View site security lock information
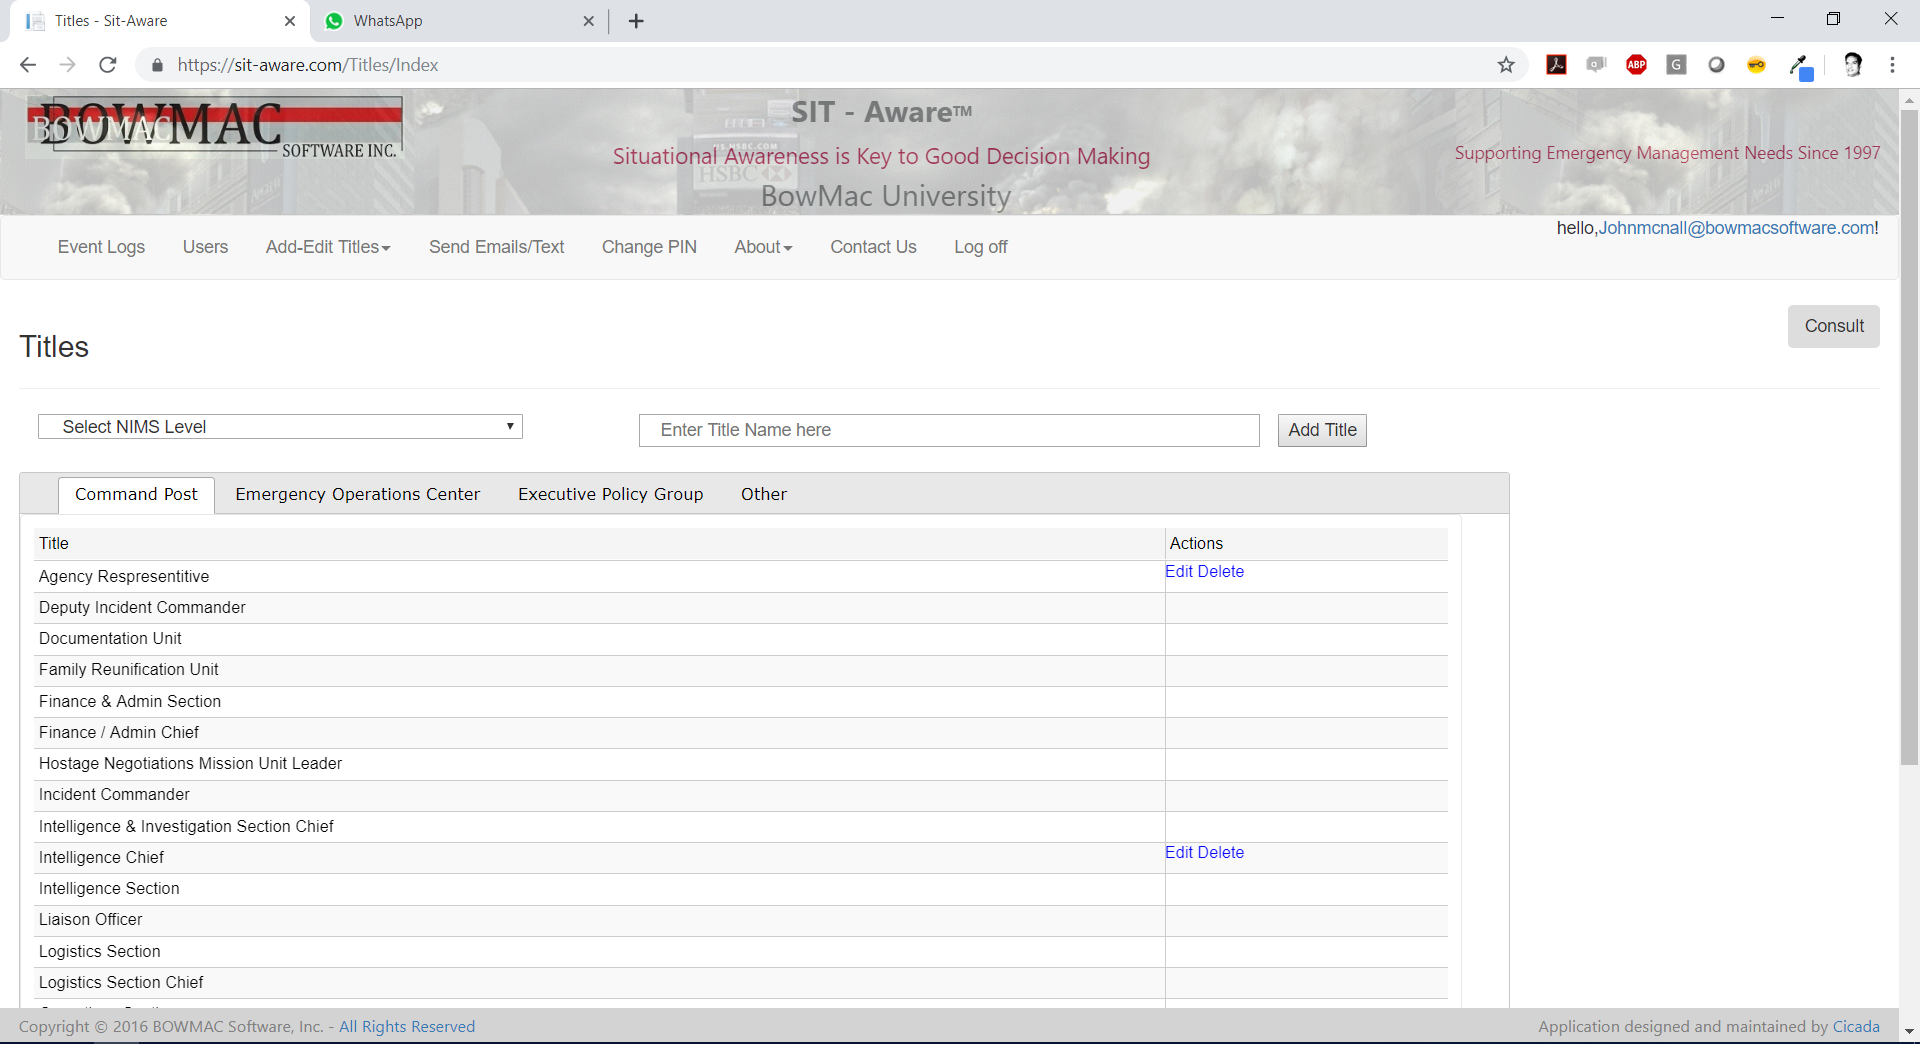1920x1044 pixels. pos(156,65)
